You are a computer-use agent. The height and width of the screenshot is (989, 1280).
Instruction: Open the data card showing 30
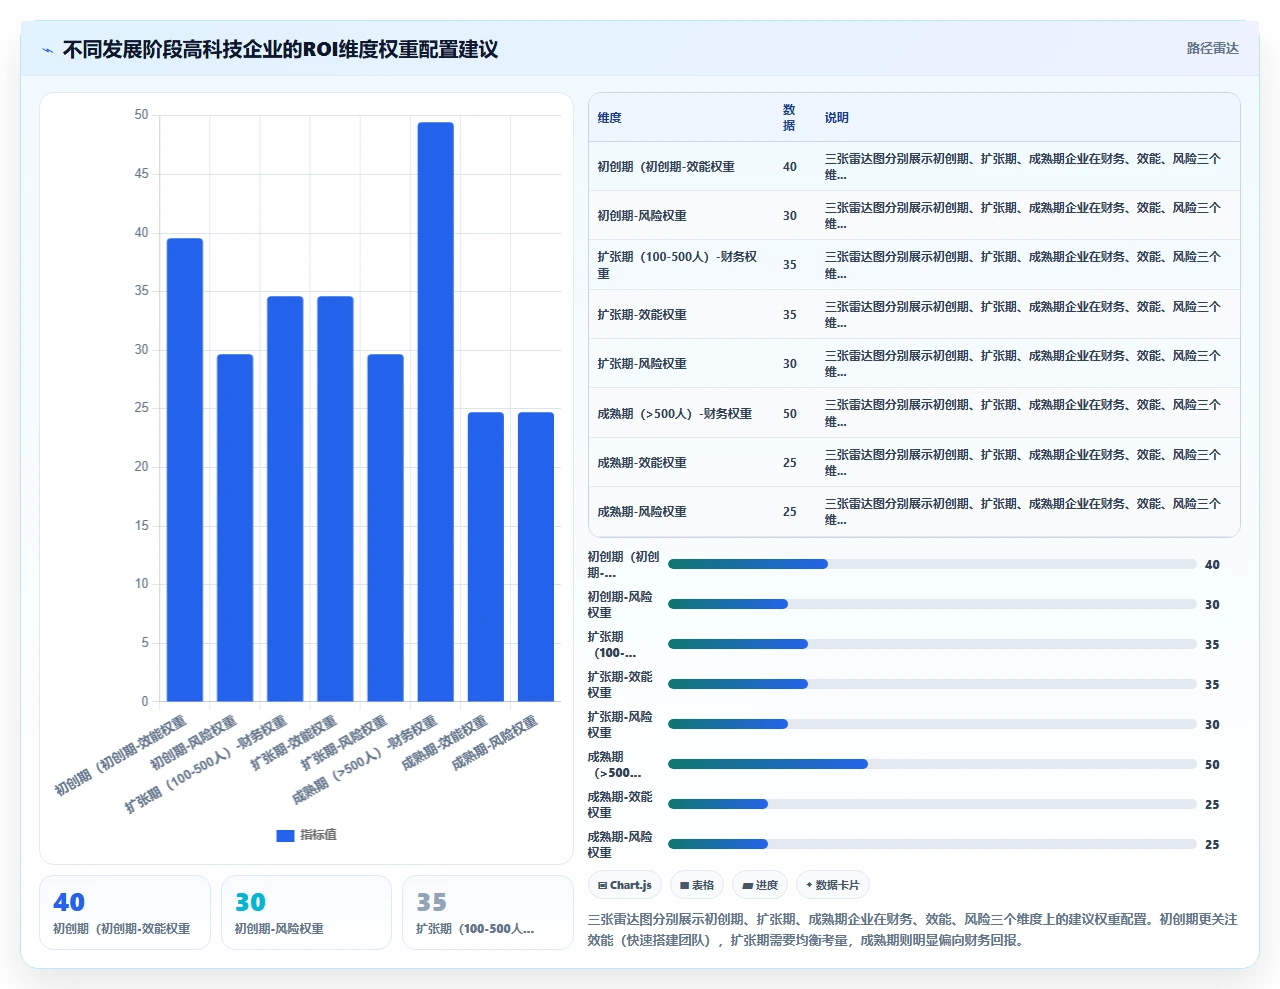coord(306,912)
